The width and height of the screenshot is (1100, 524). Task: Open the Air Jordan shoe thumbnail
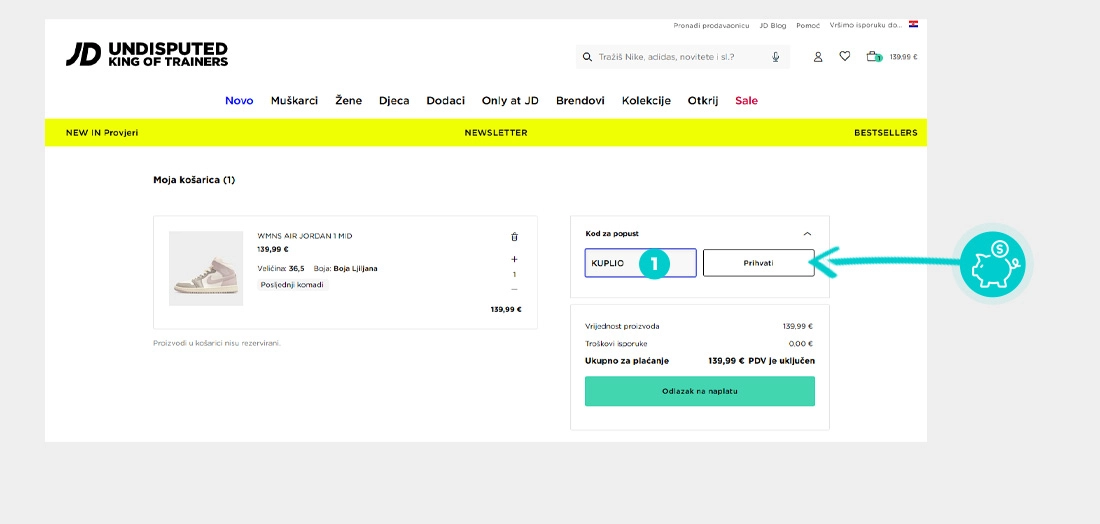pyautogui.click(x=206, y=268)
